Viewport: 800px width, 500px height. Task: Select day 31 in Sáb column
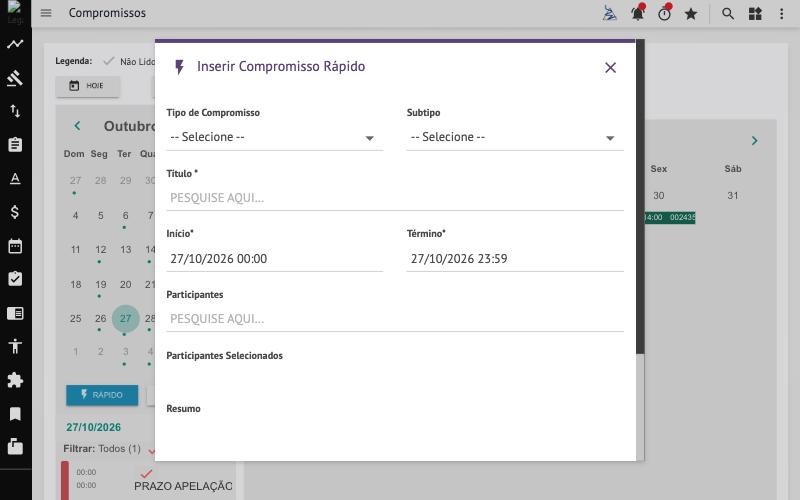pyautogui.click(x=733, y=195)
